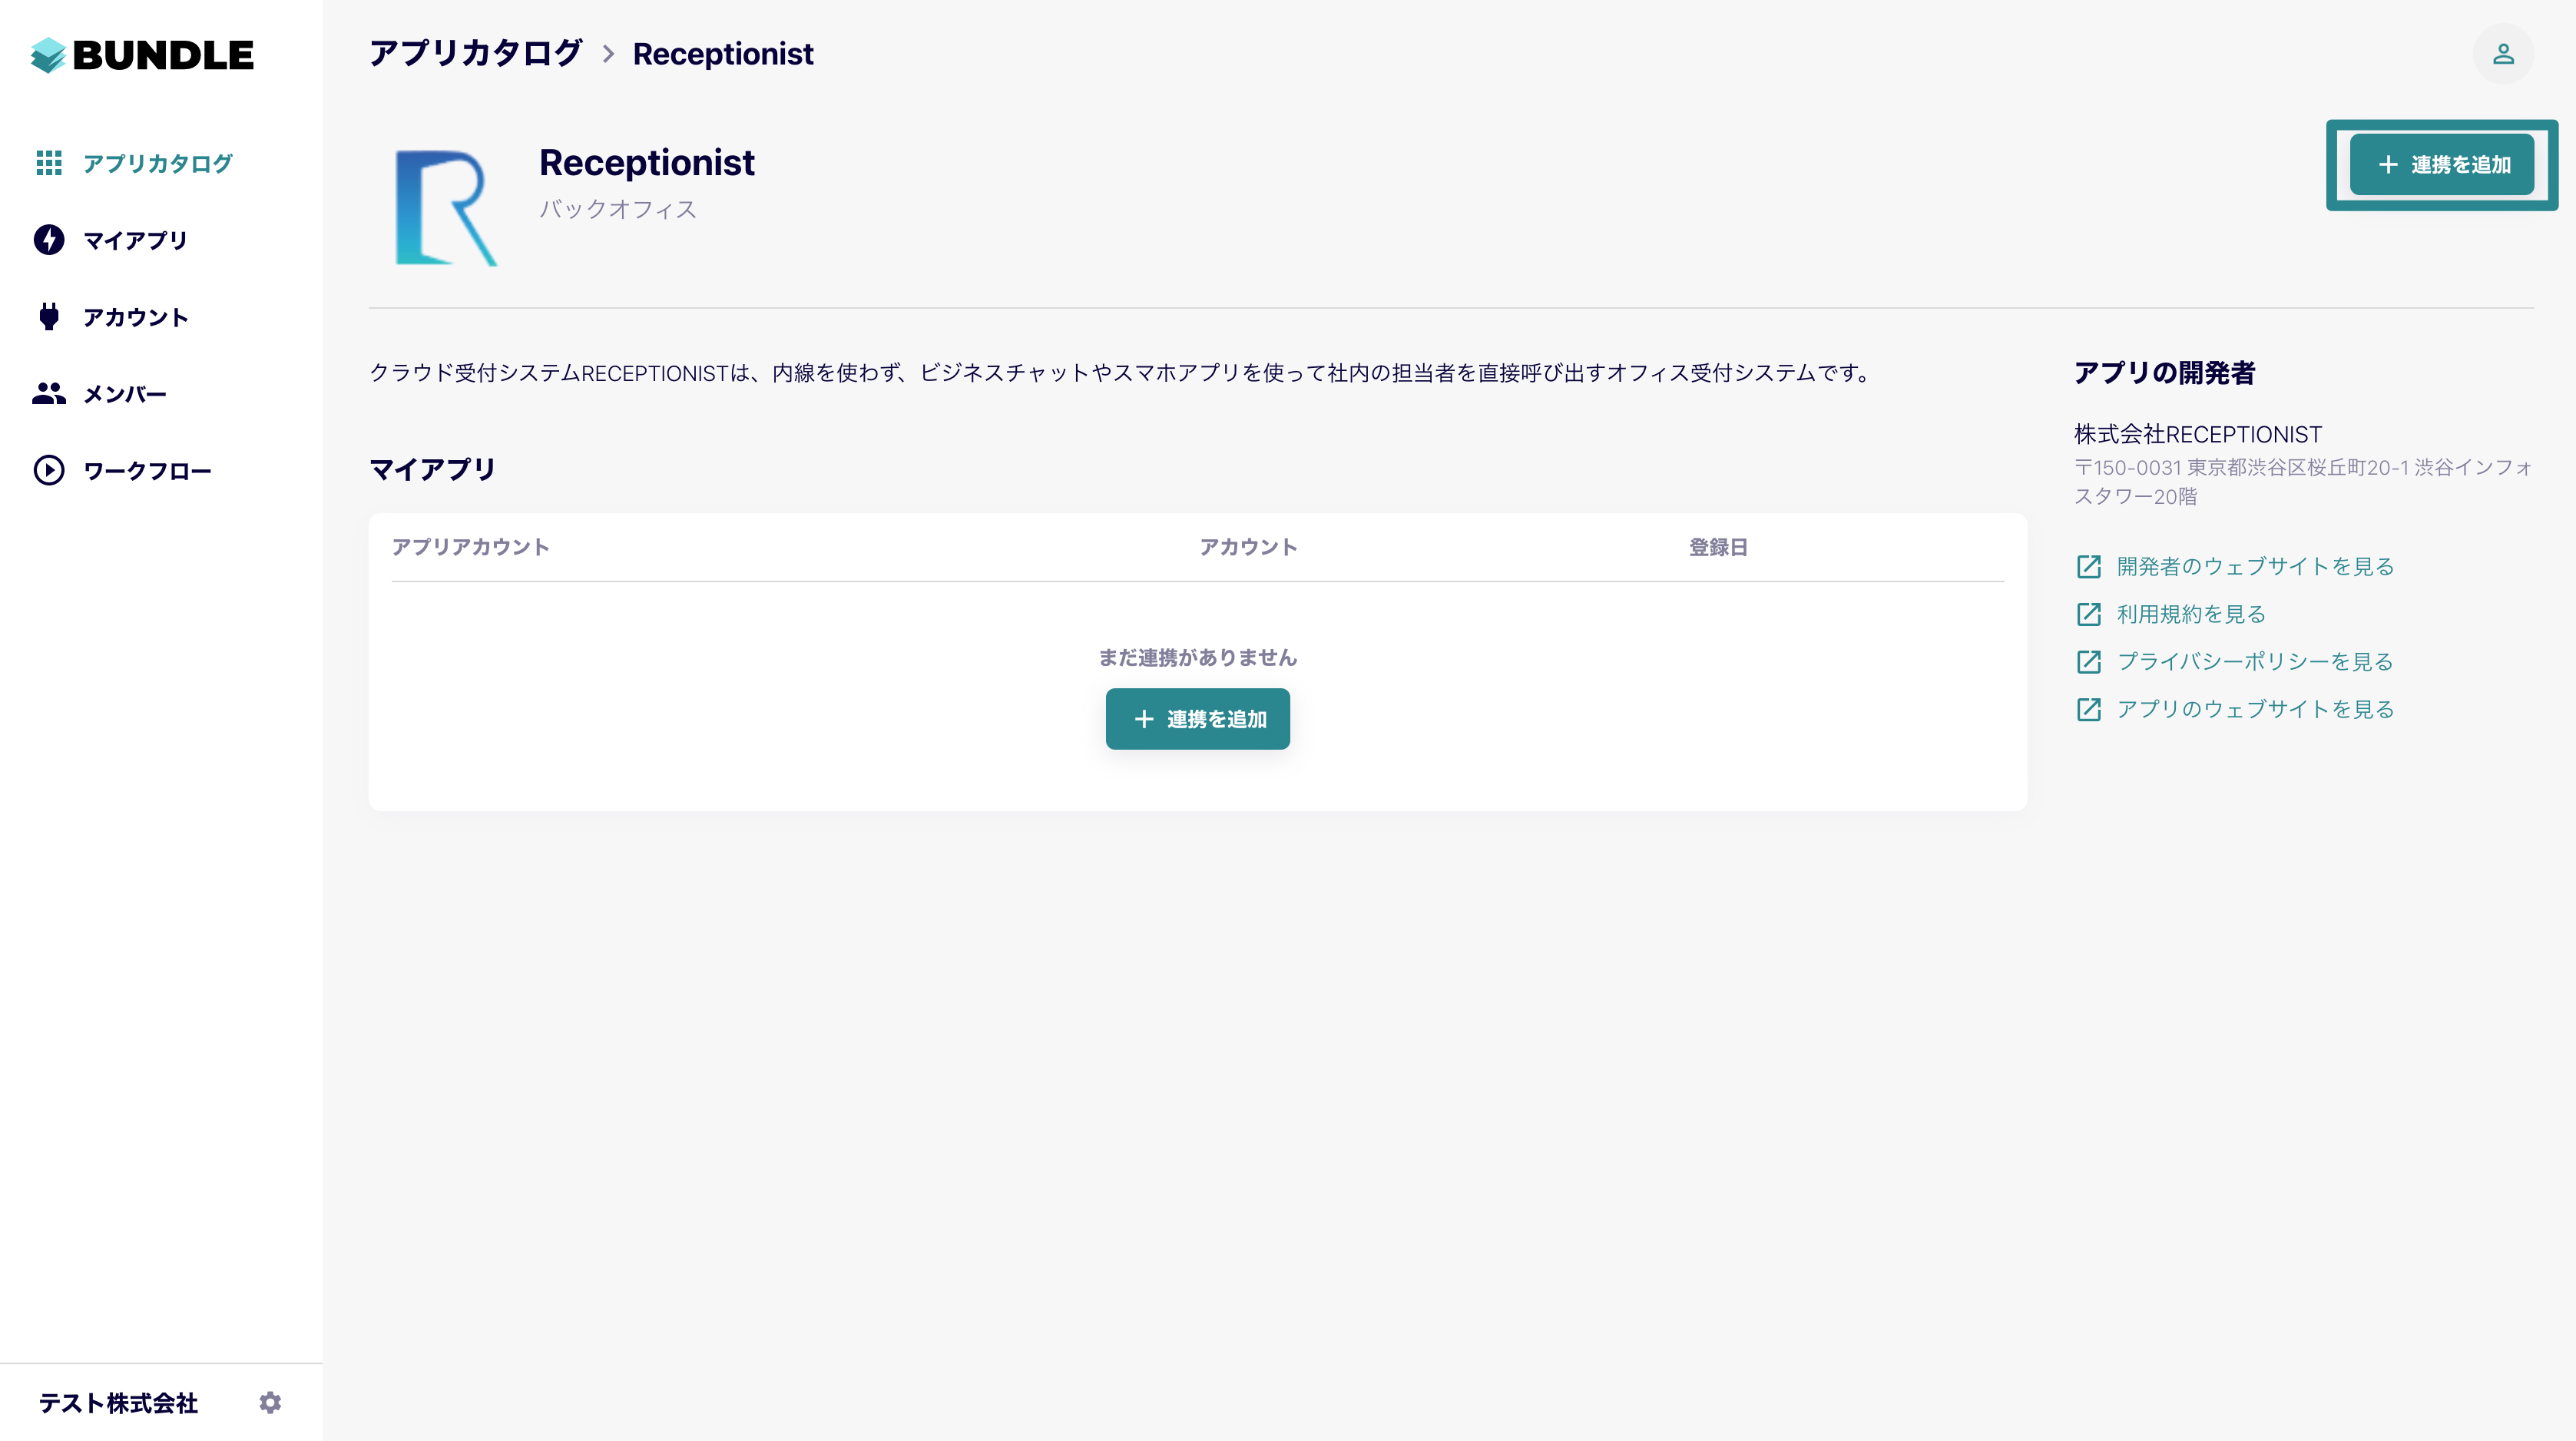Image resolution: width=2576 pixels, height=1441 pixels.
Task: Select ワークフロー in the sidebar menu
Action: coord(147,471)
